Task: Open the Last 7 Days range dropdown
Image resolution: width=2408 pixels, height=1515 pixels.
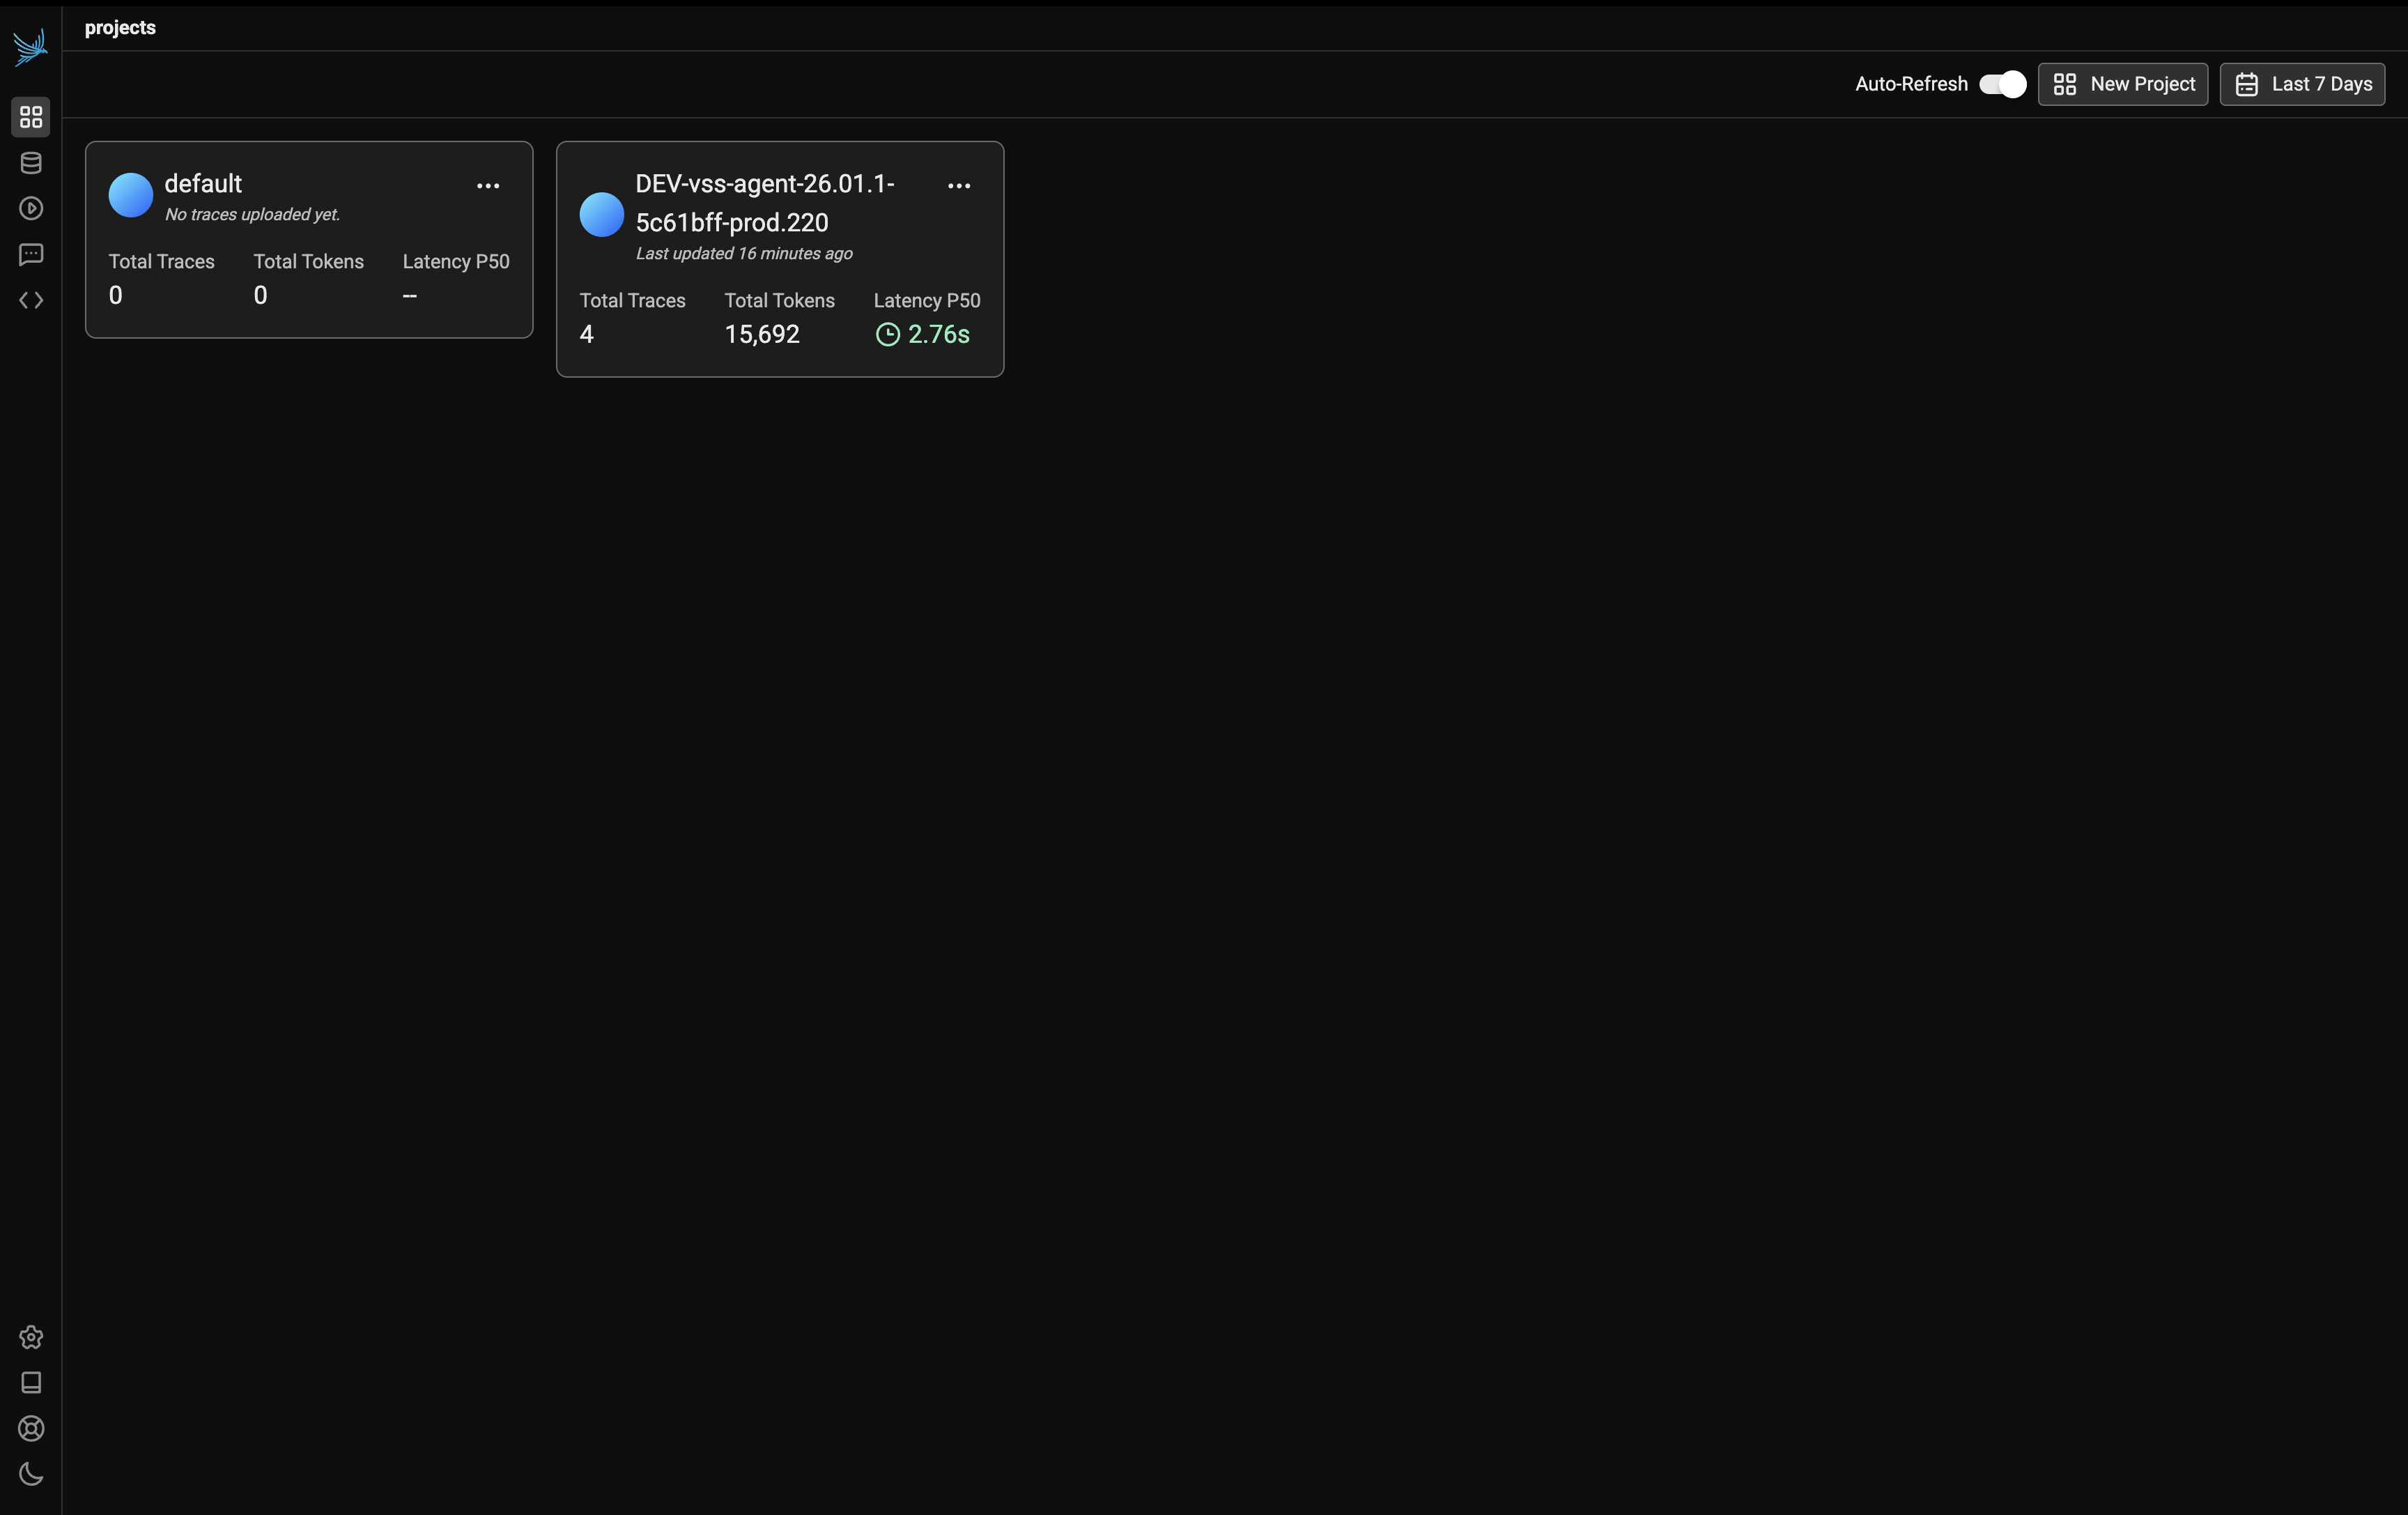Action: click(2302, 84)
